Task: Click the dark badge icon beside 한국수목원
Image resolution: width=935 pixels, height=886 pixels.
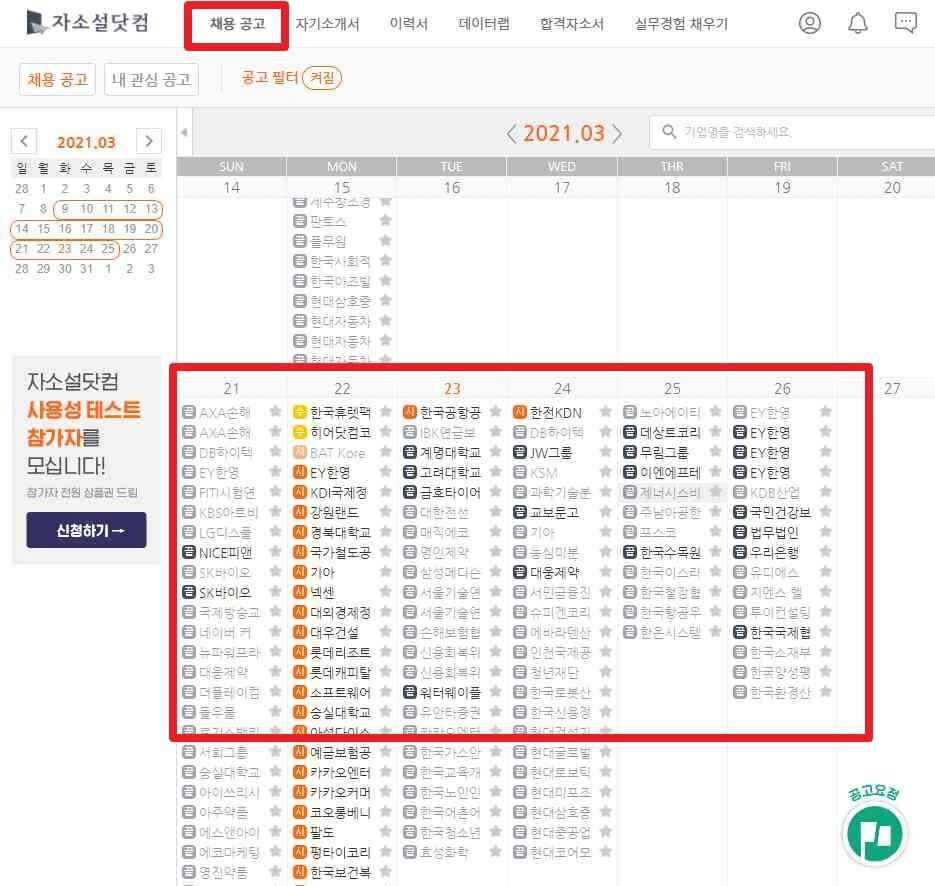Action: tap(630, 552)
